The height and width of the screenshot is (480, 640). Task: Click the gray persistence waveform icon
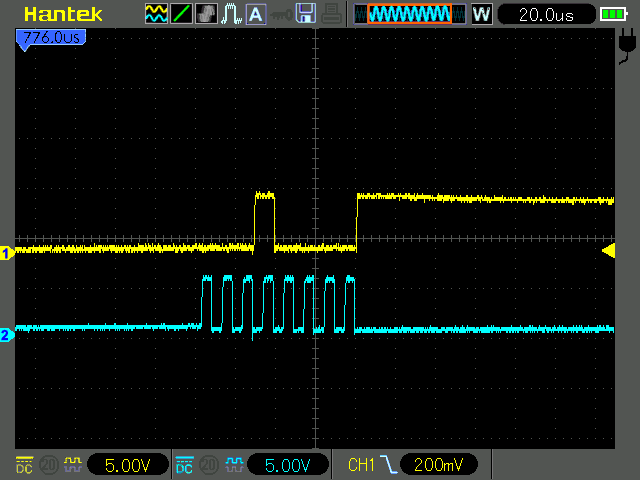[x=206, y=14]
